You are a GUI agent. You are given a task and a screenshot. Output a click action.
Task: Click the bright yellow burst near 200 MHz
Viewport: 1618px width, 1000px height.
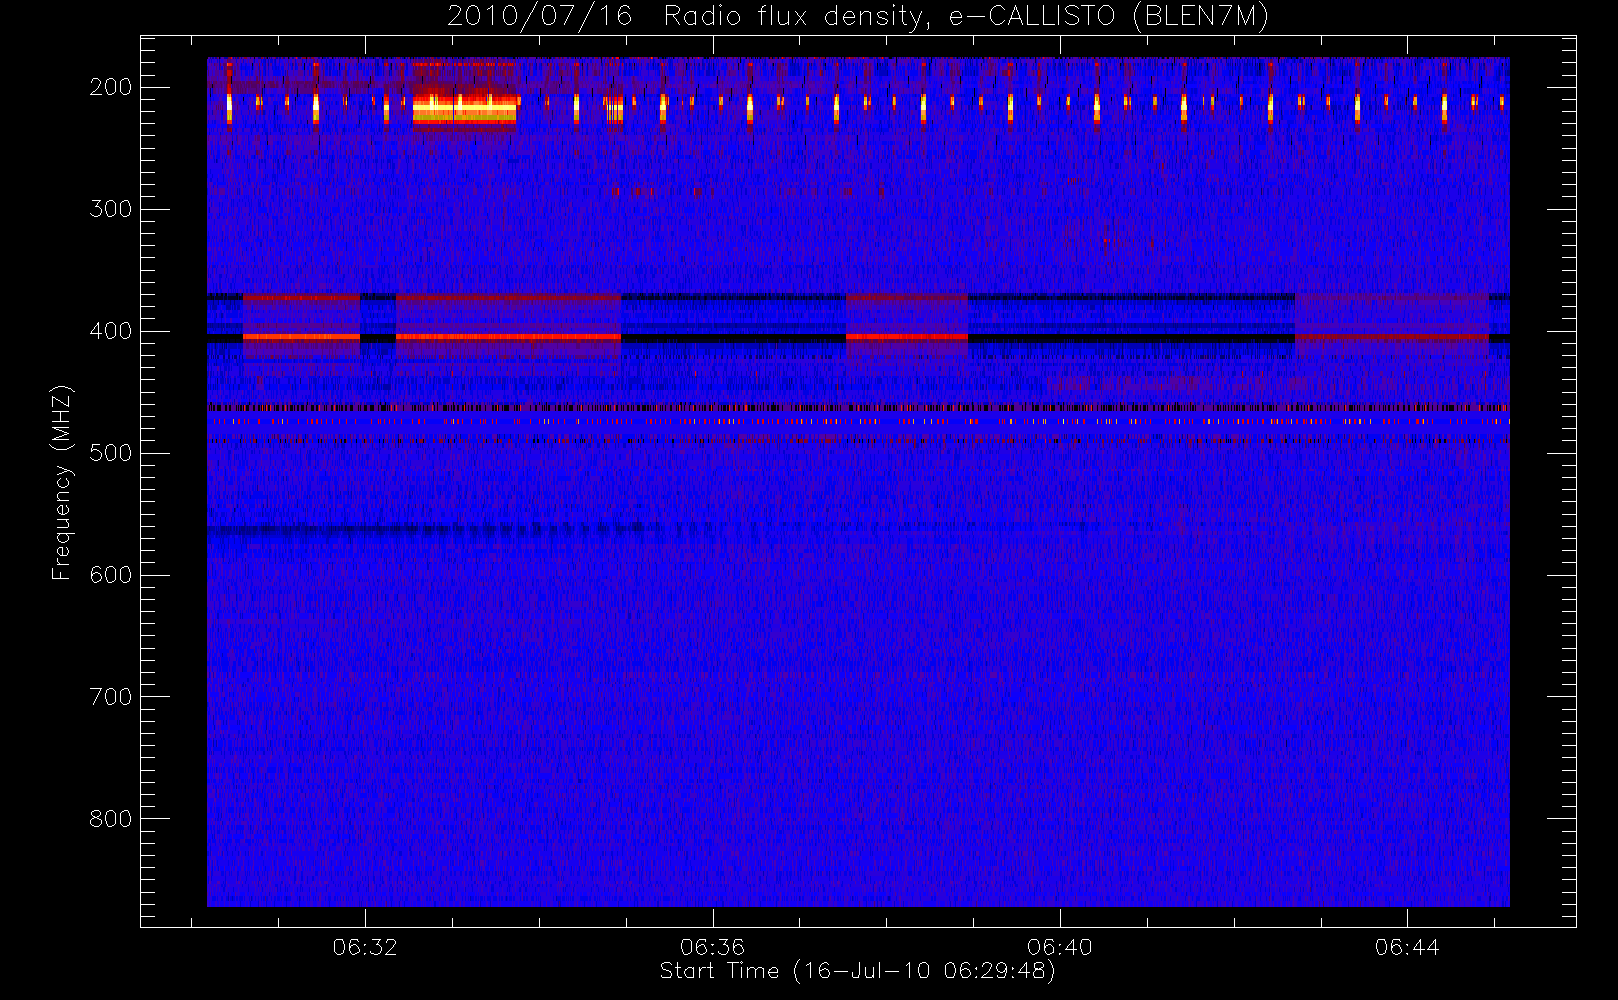click(465, 109)
